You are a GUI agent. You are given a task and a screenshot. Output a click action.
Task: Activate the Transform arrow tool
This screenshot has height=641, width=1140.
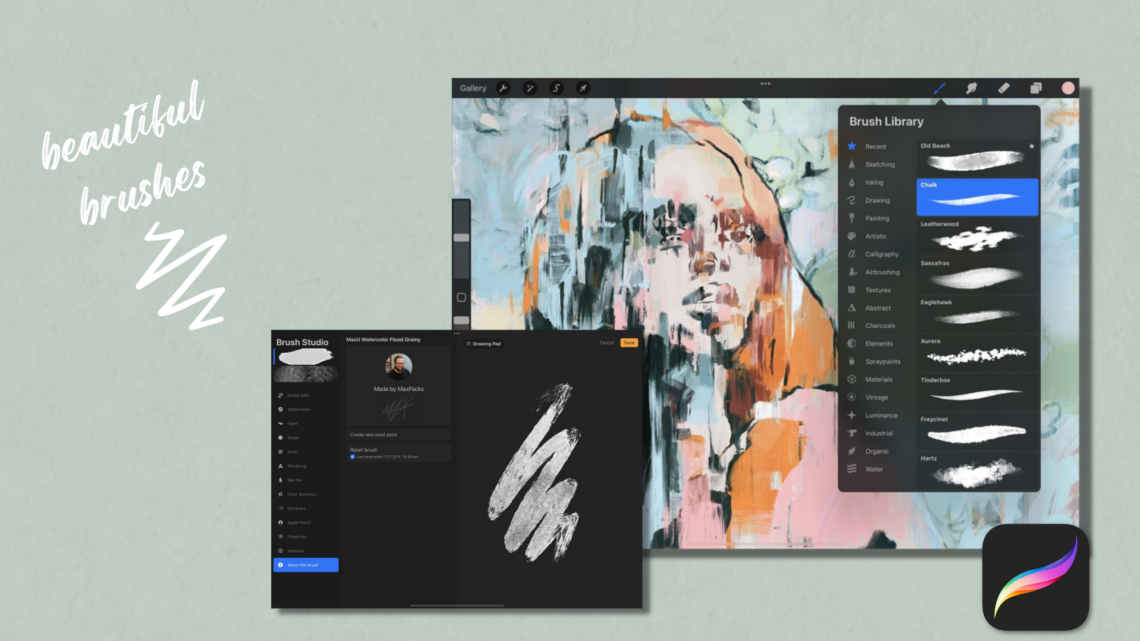(582, 88)
